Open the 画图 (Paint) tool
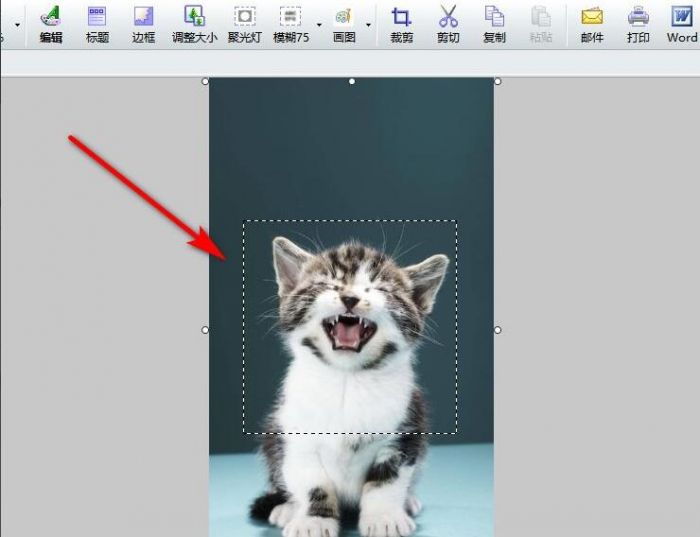700x537 pixels. [344, 23]
